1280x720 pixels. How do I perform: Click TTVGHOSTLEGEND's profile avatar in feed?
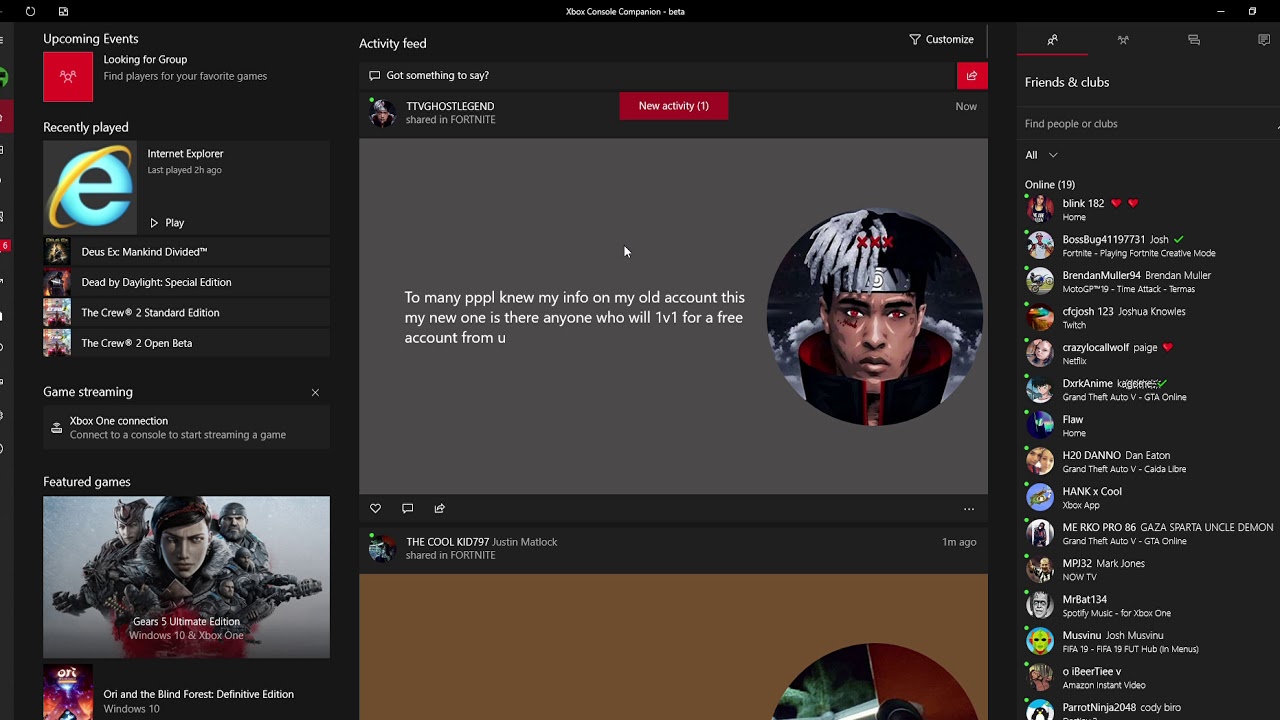click(382, 112)
